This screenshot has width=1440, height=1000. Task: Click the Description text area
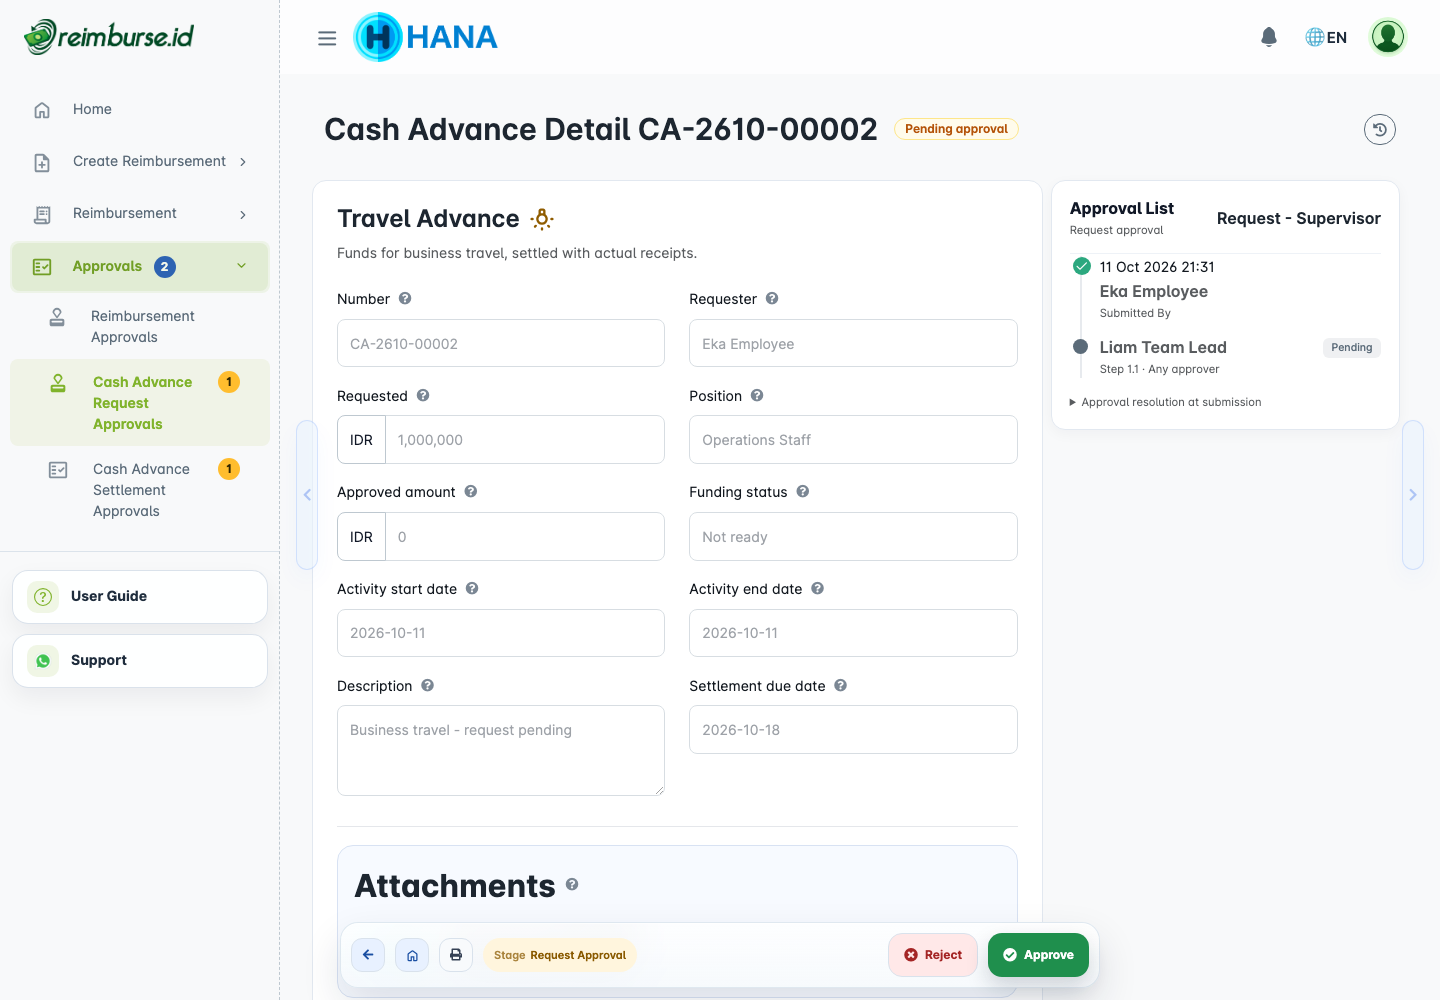click(x=501, y=751)
